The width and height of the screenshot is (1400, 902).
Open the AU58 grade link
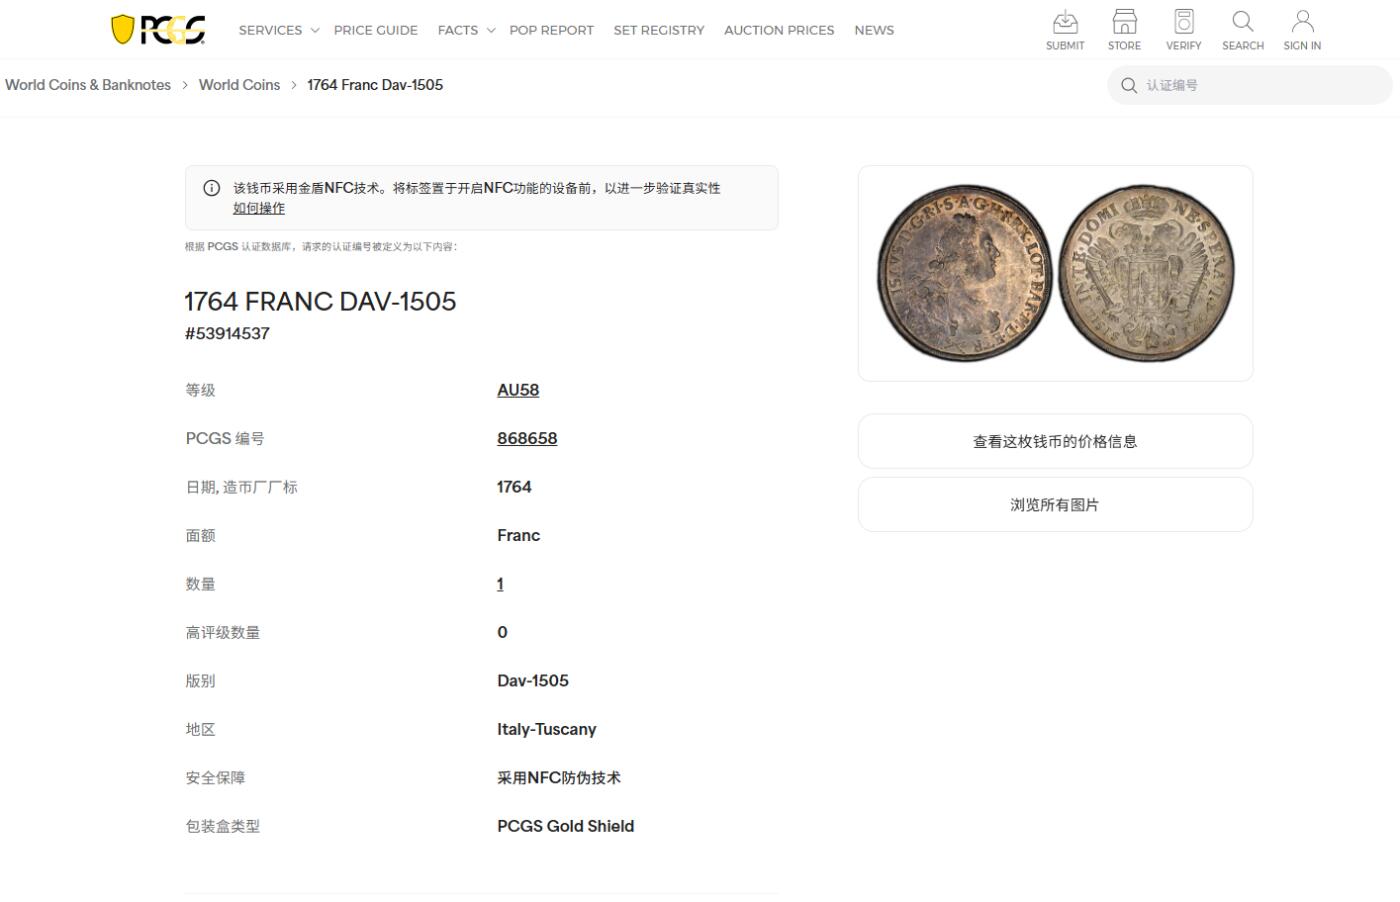pyautogui.click(x=517, y=390)
